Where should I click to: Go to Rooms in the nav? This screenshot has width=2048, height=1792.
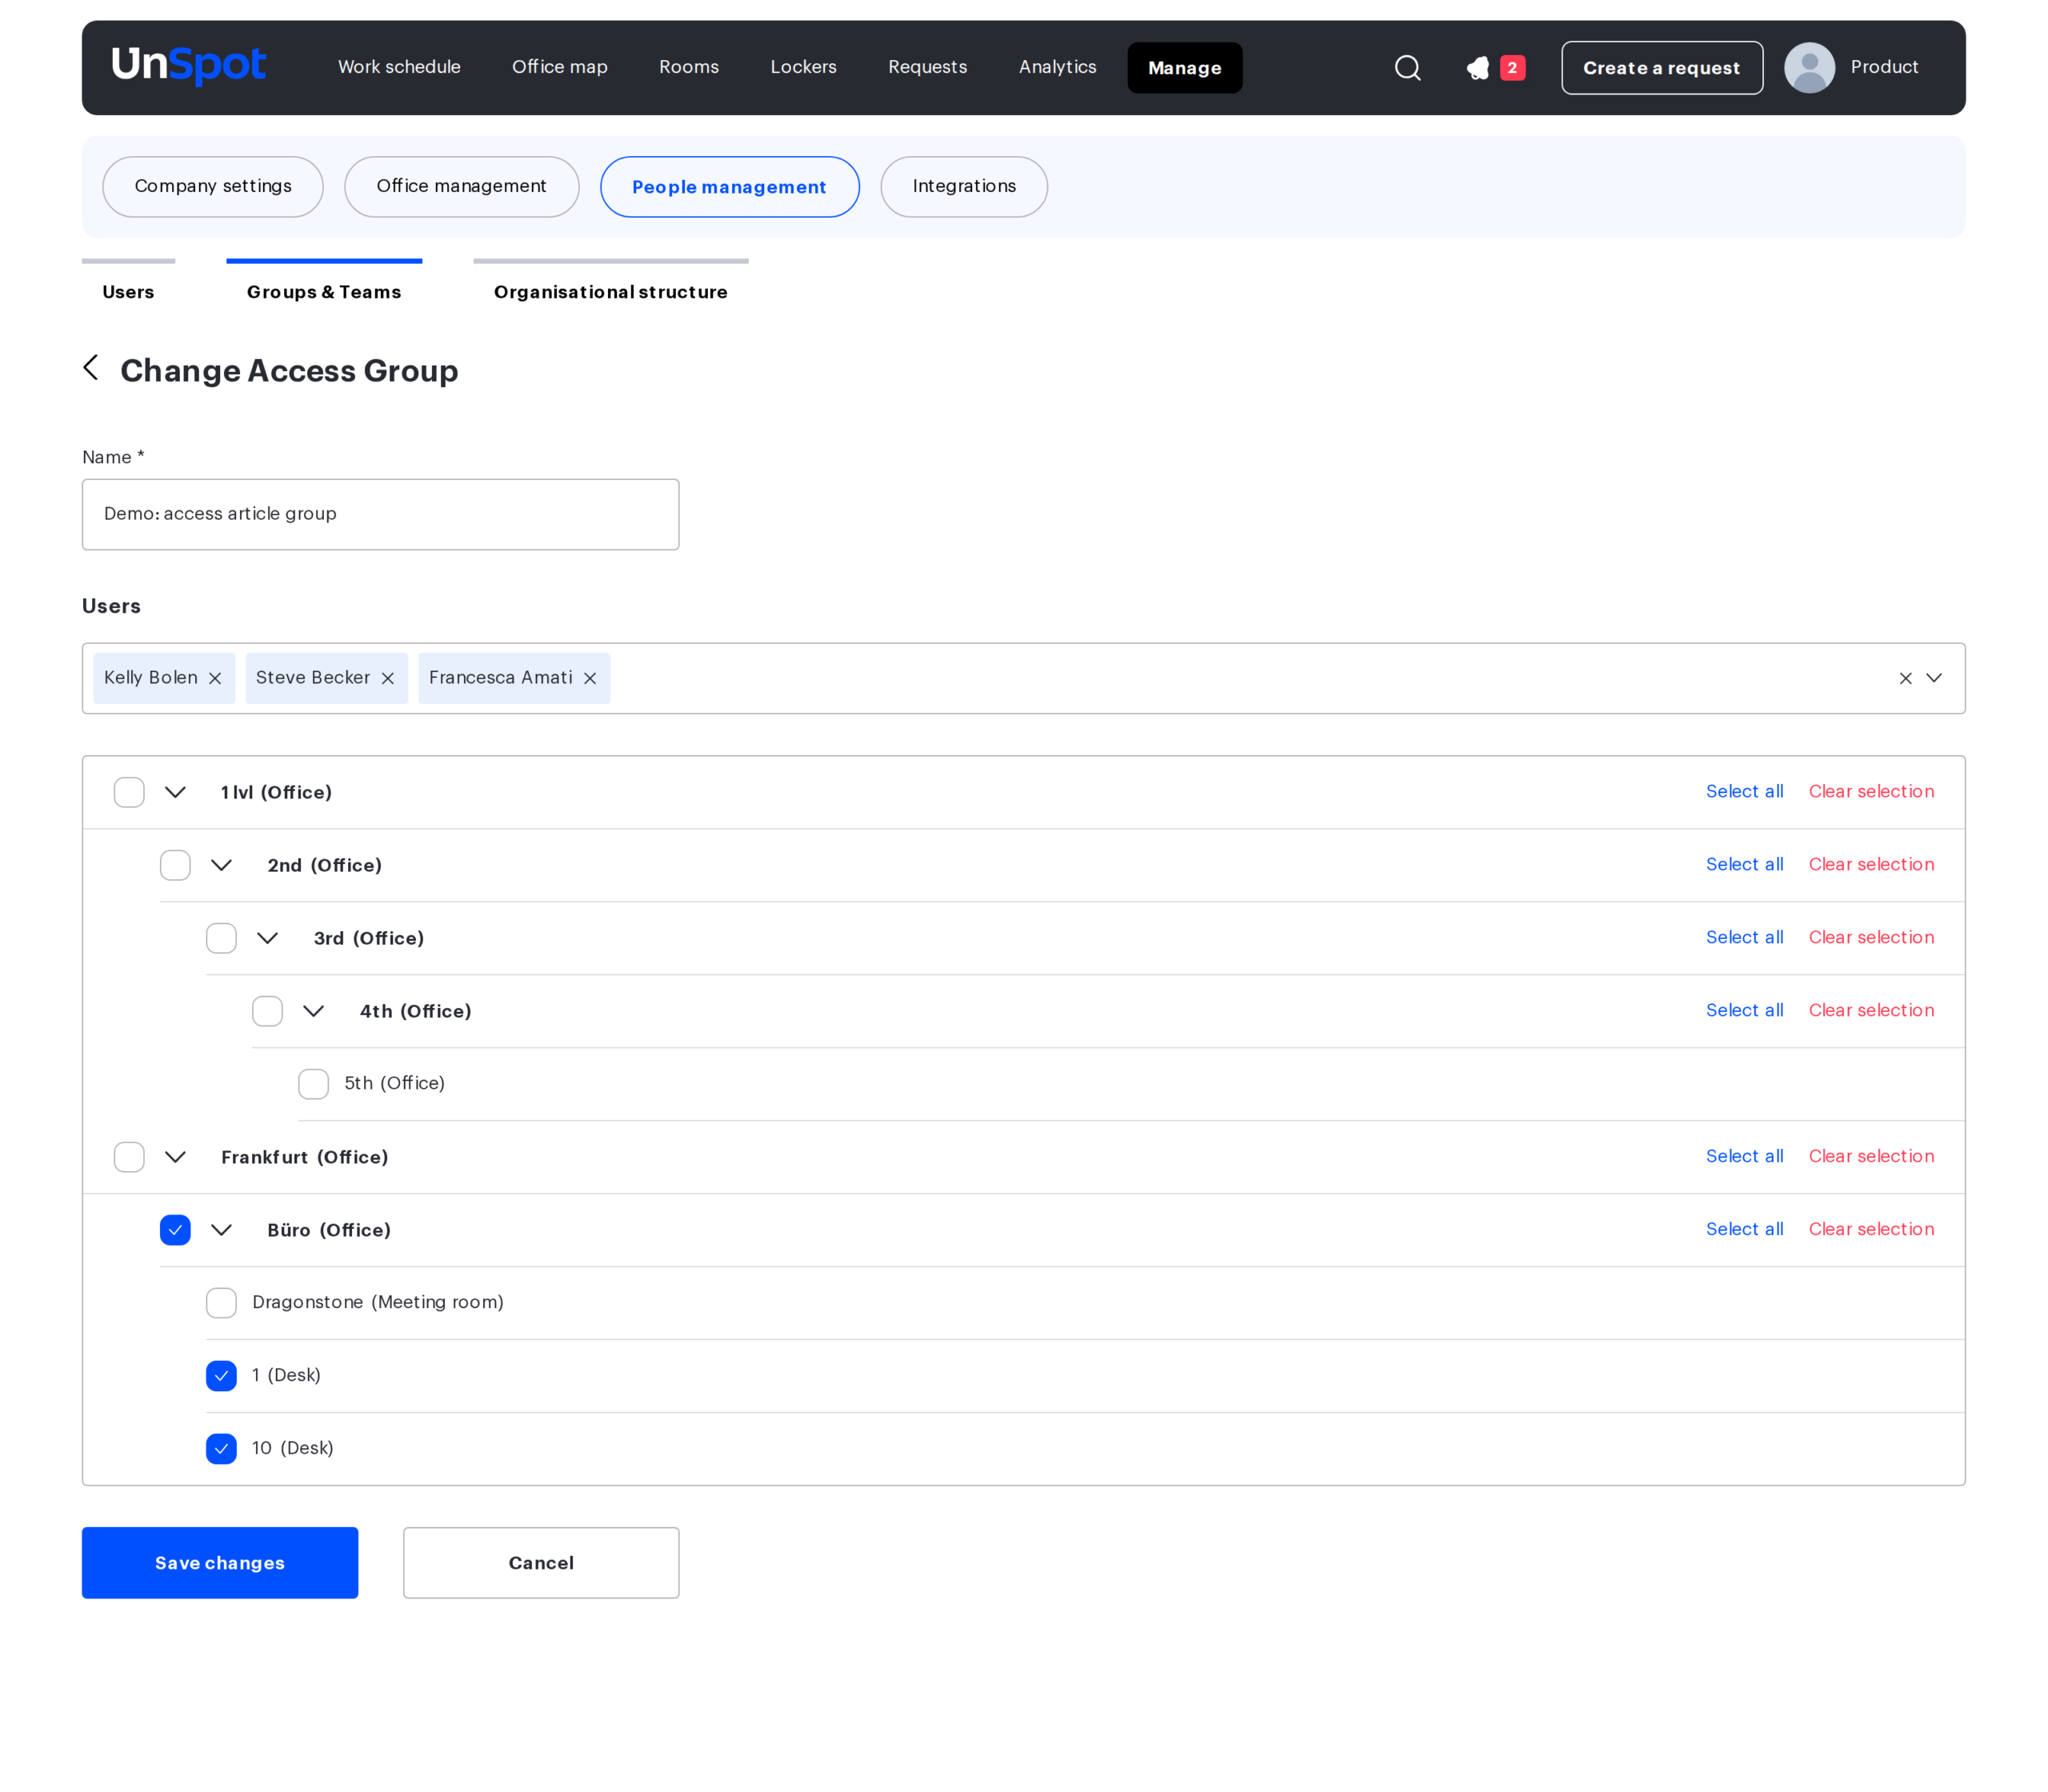coord(689,67)
